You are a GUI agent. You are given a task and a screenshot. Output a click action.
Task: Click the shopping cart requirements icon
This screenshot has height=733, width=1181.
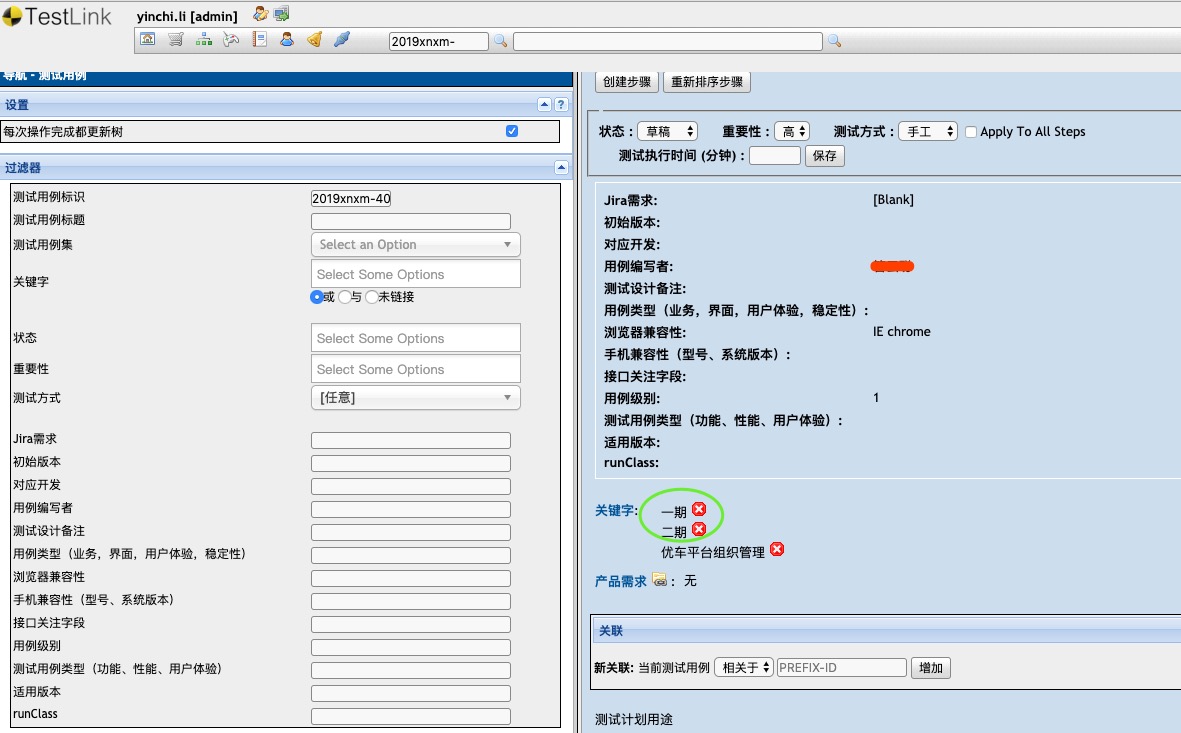pyautogui.click(x=175, y=39)
